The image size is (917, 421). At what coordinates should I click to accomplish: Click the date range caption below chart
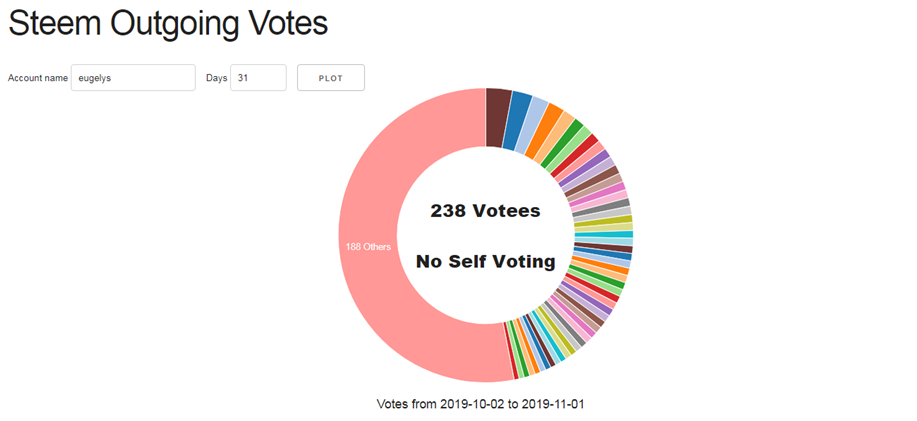pos(480,404)
